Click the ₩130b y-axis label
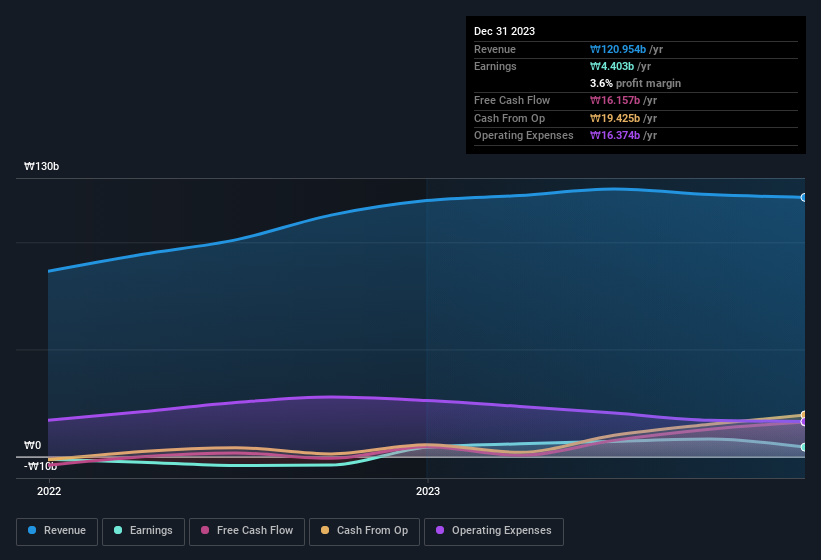 pos(41,166)
